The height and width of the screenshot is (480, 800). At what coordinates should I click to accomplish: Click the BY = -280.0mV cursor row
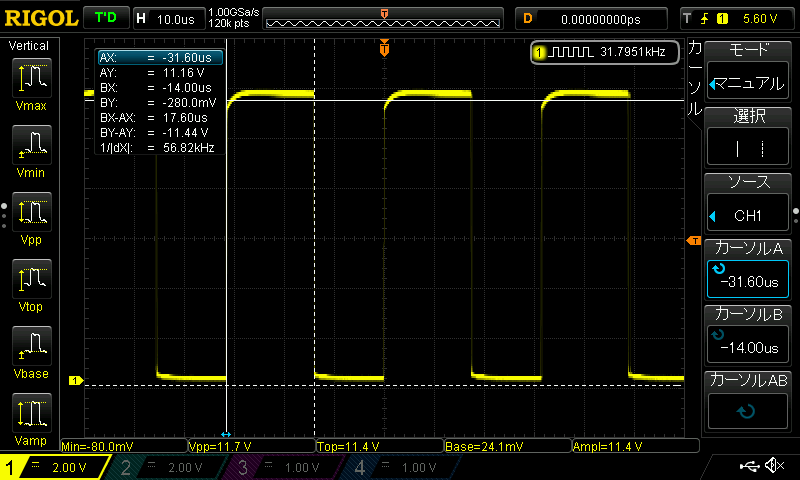tap(160, 103)
